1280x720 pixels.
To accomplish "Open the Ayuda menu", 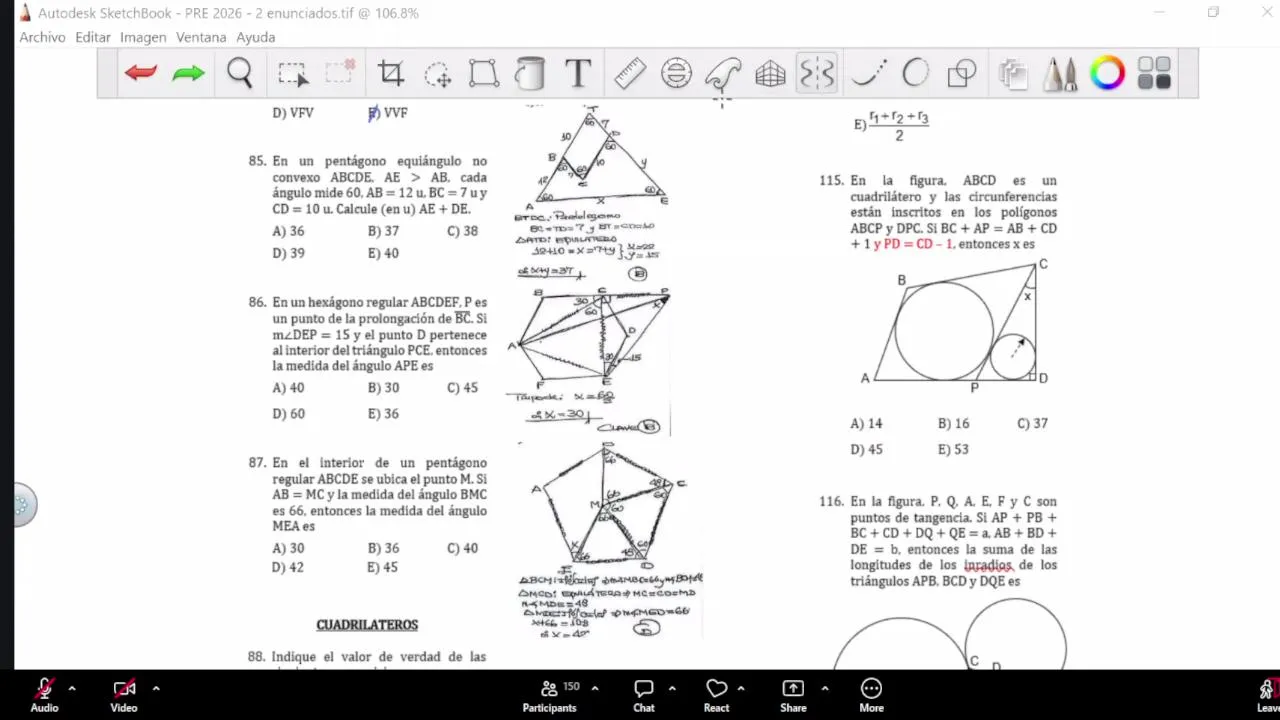I will (255, 37).
